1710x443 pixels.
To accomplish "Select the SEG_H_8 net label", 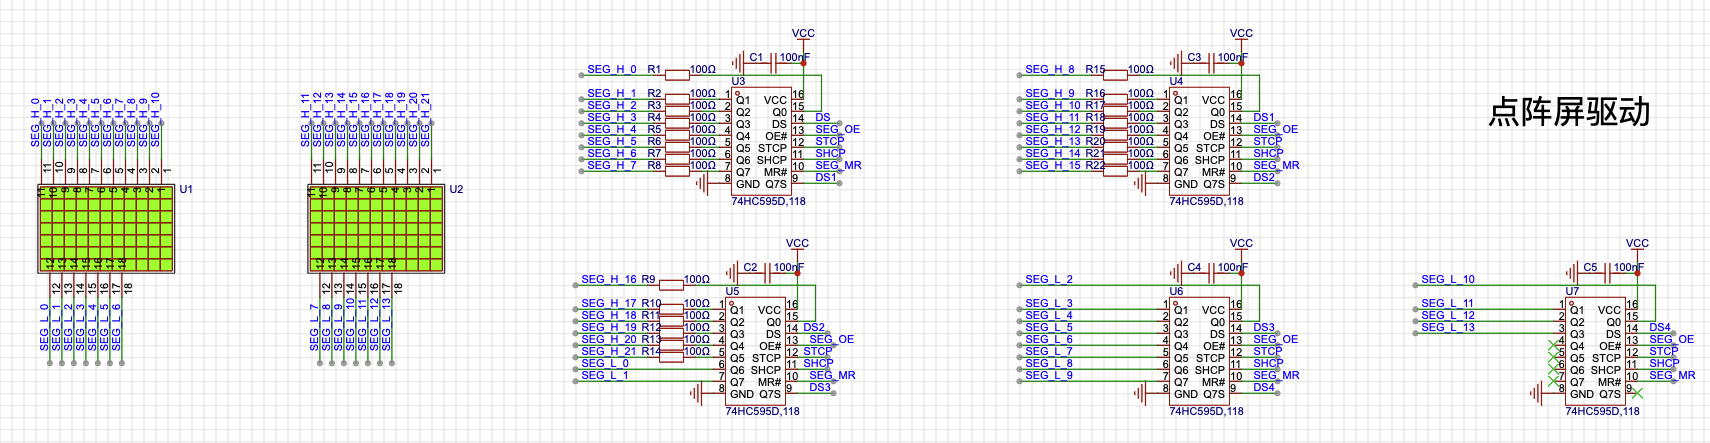I will pos(1049,69).
